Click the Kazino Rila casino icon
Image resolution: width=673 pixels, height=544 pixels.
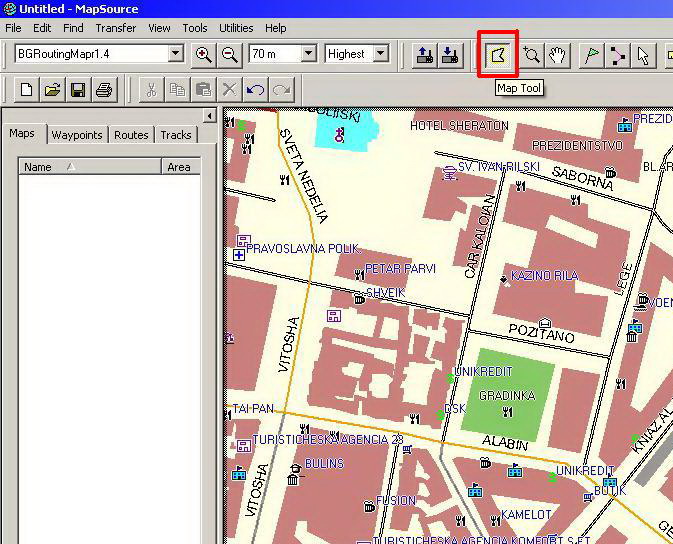505,280
